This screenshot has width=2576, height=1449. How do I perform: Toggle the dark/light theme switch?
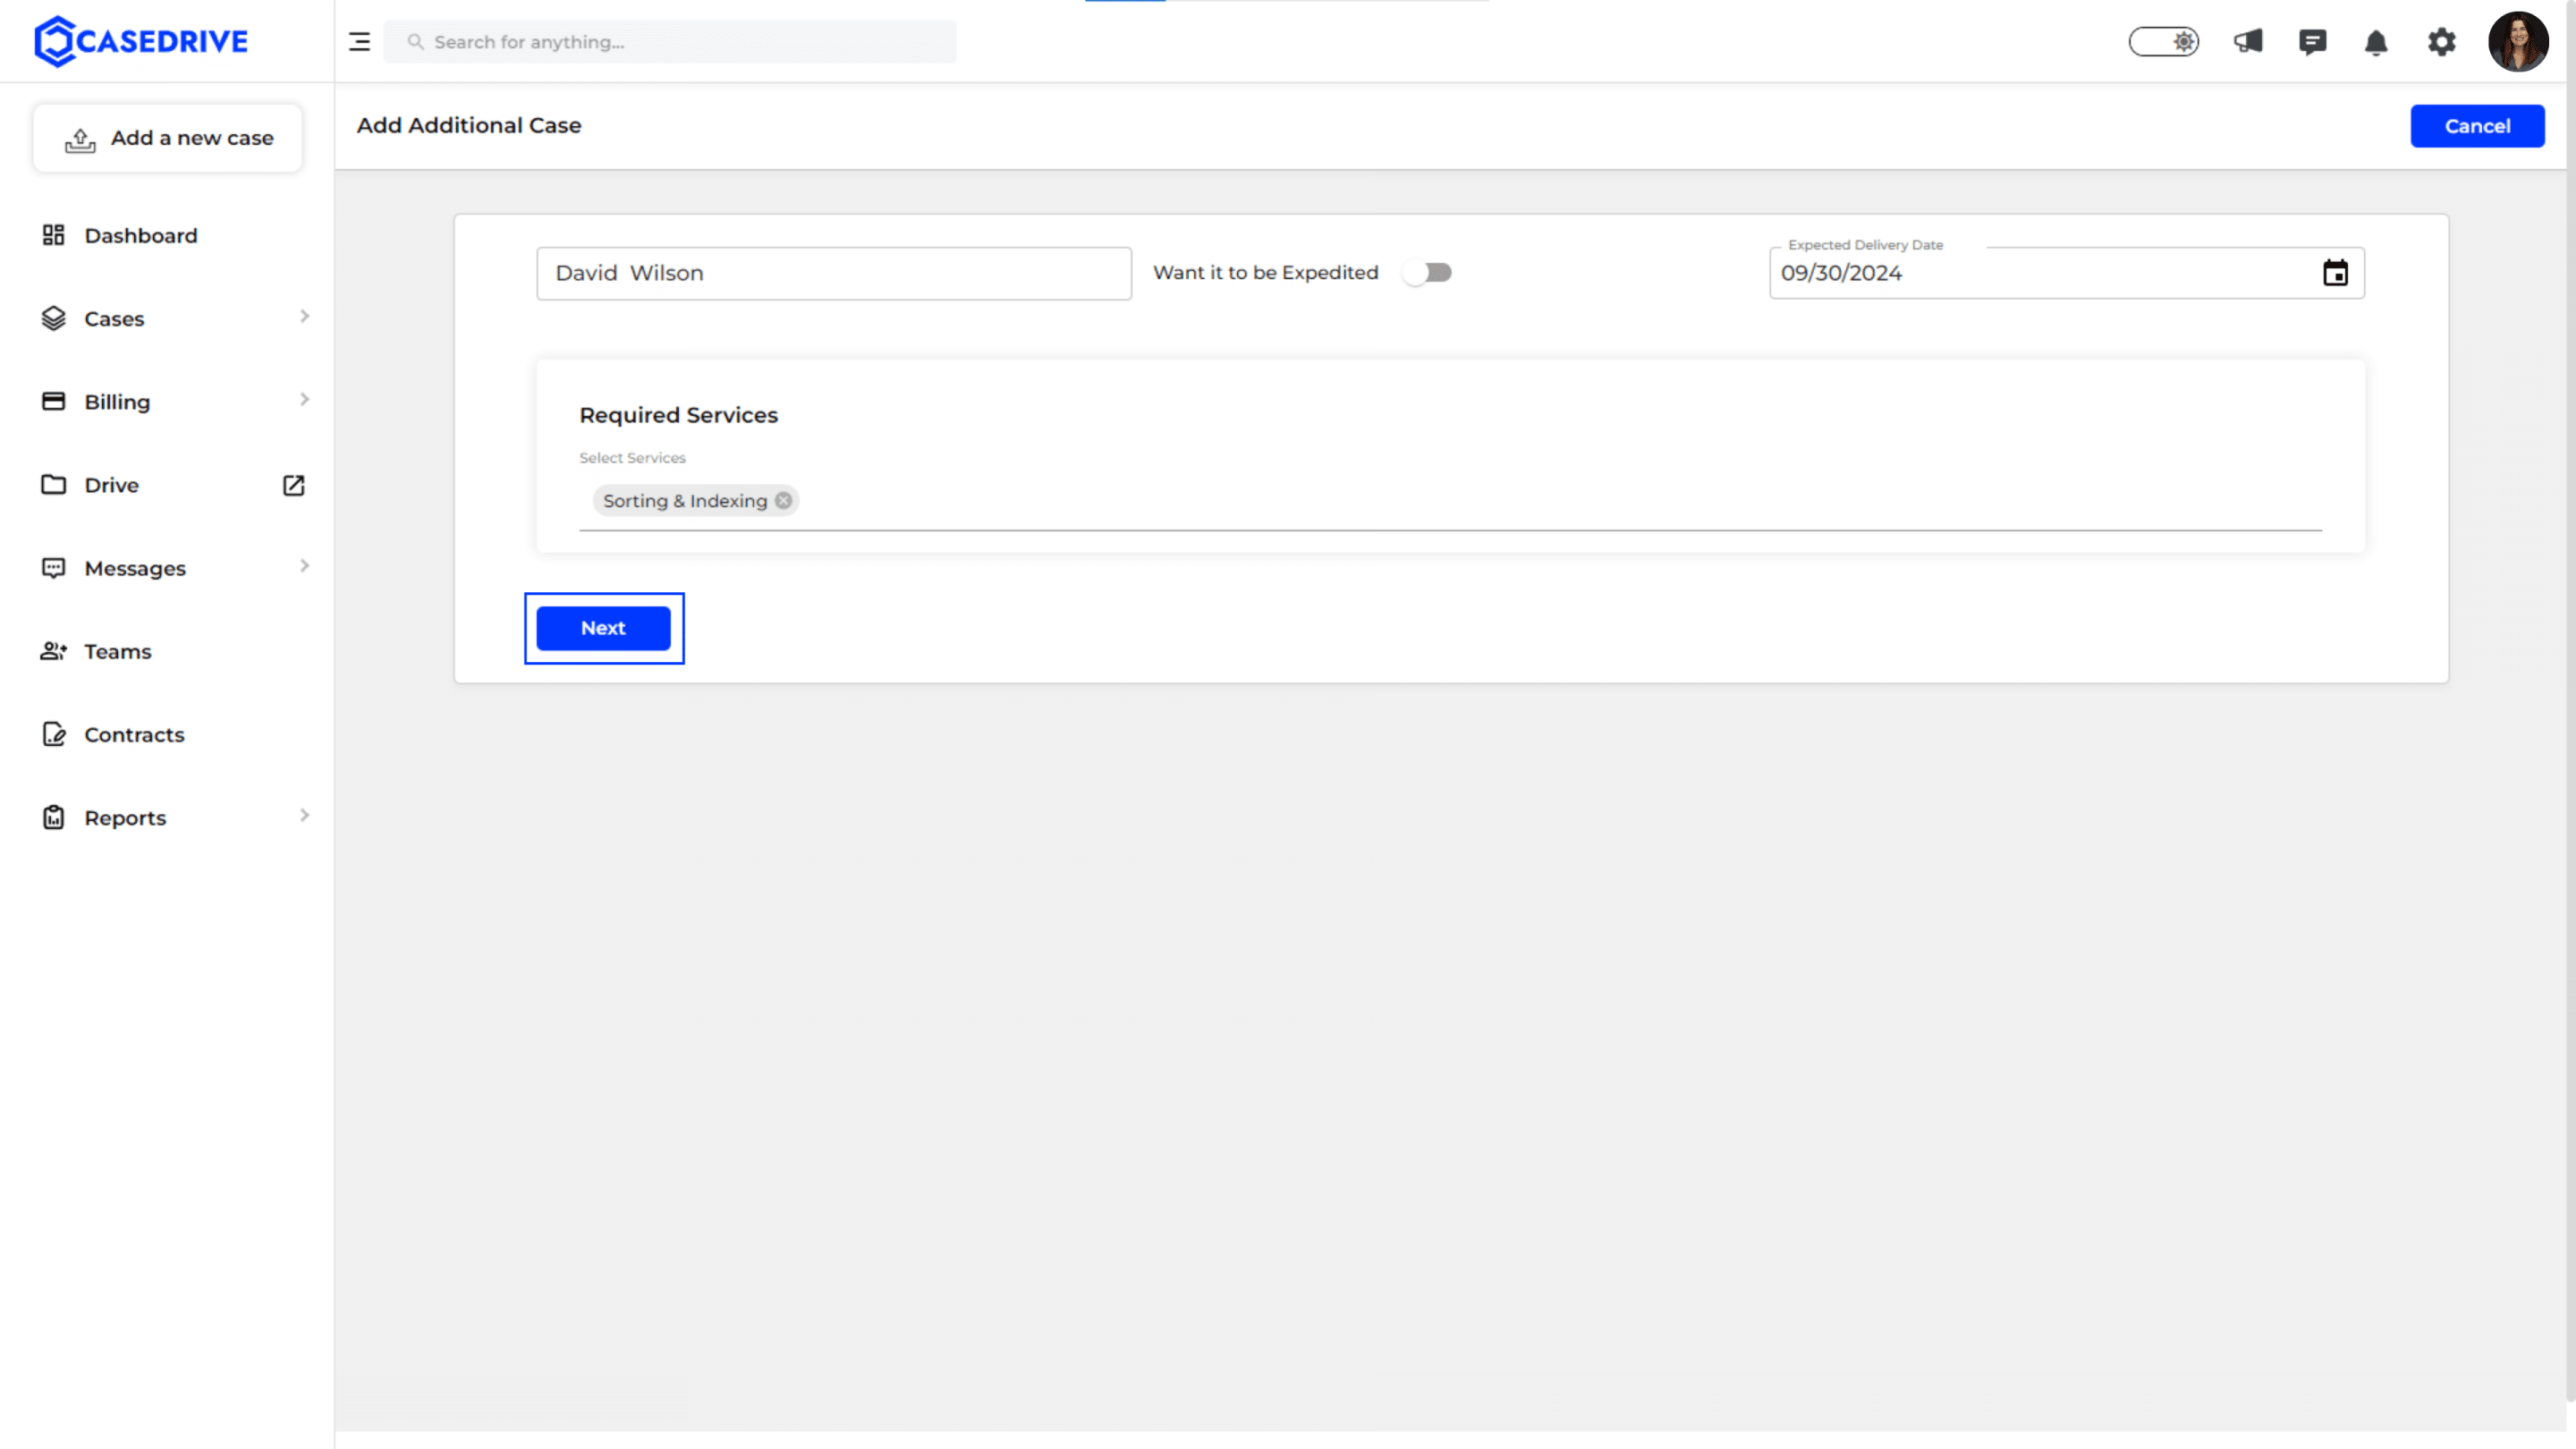point(2163,42)
